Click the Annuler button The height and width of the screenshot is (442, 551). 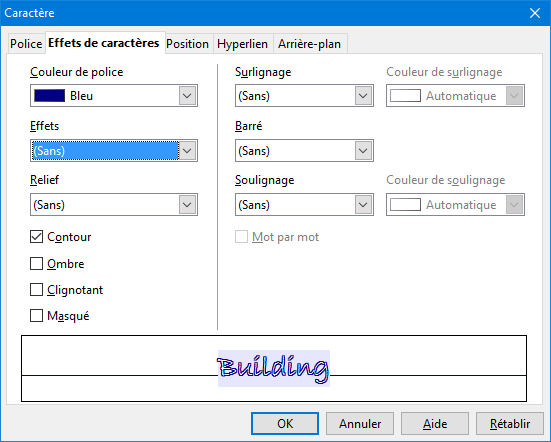360,423
